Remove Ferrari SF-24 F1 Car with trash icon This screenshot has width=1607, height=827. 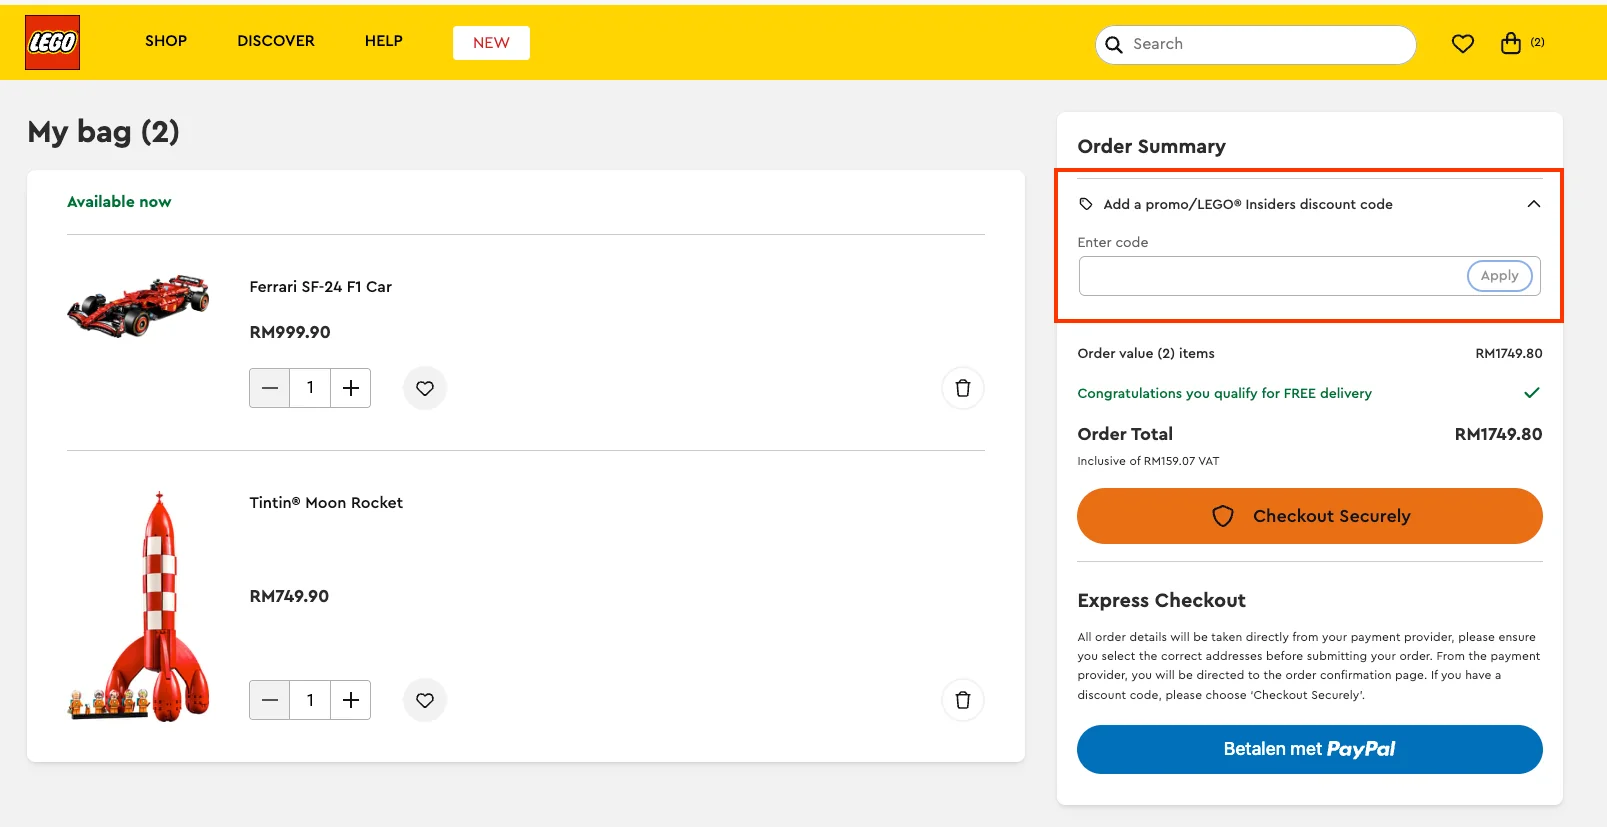[x=963, y=388]
